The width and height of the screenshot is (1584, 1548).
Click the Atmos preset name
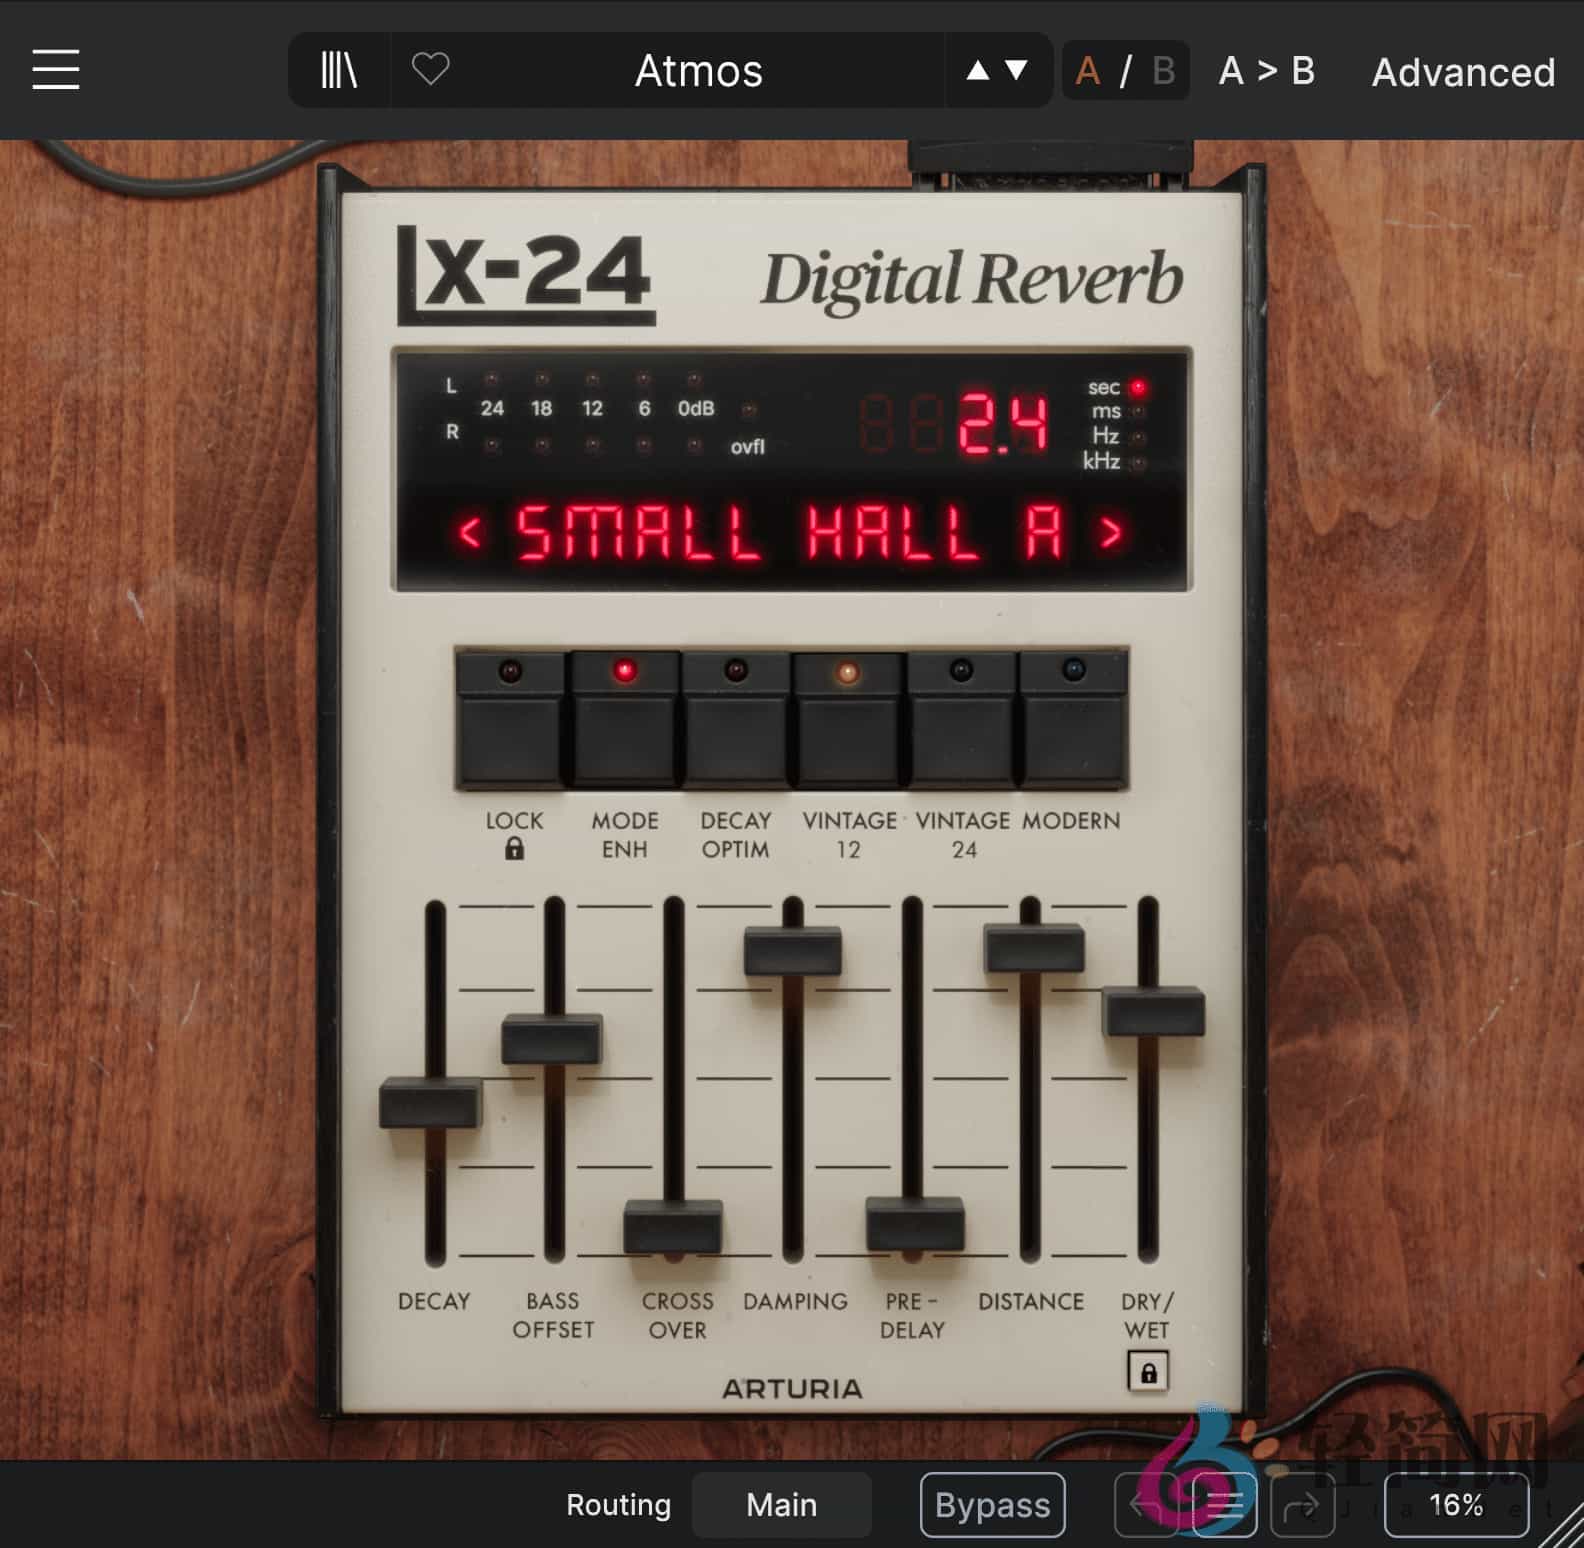click(699, 71)
